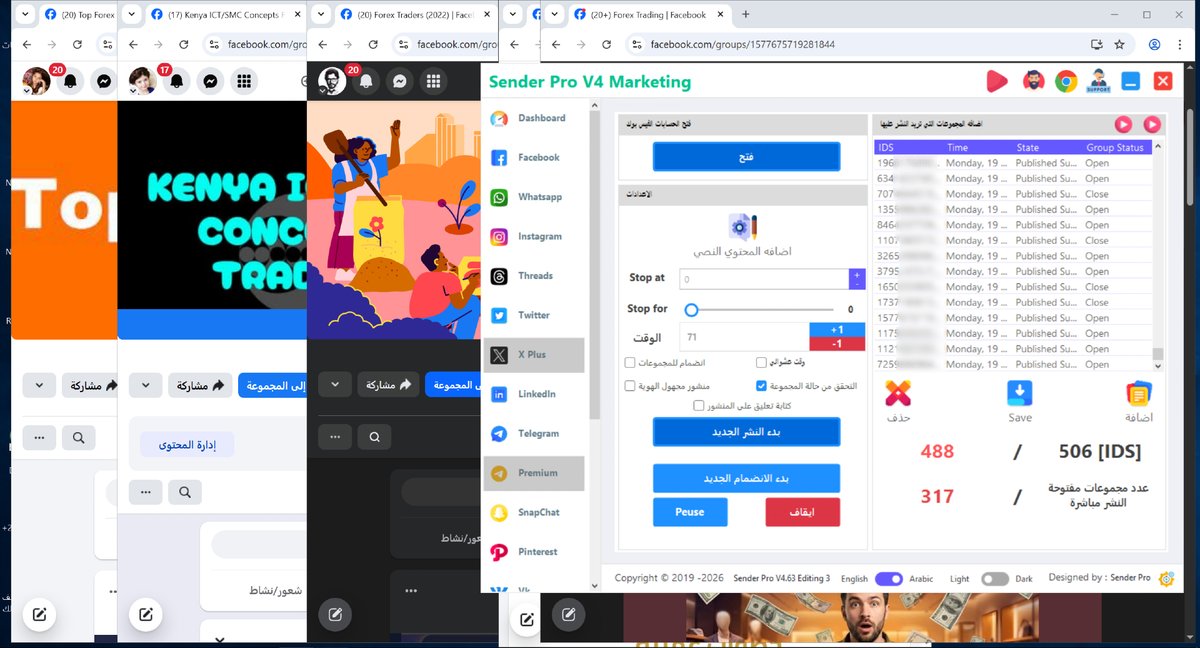Viewport: 1200px width, 648px height.
Task: Open Chrome three-dot menu in Forex Trading window
Action: [x=1182, y=45]
